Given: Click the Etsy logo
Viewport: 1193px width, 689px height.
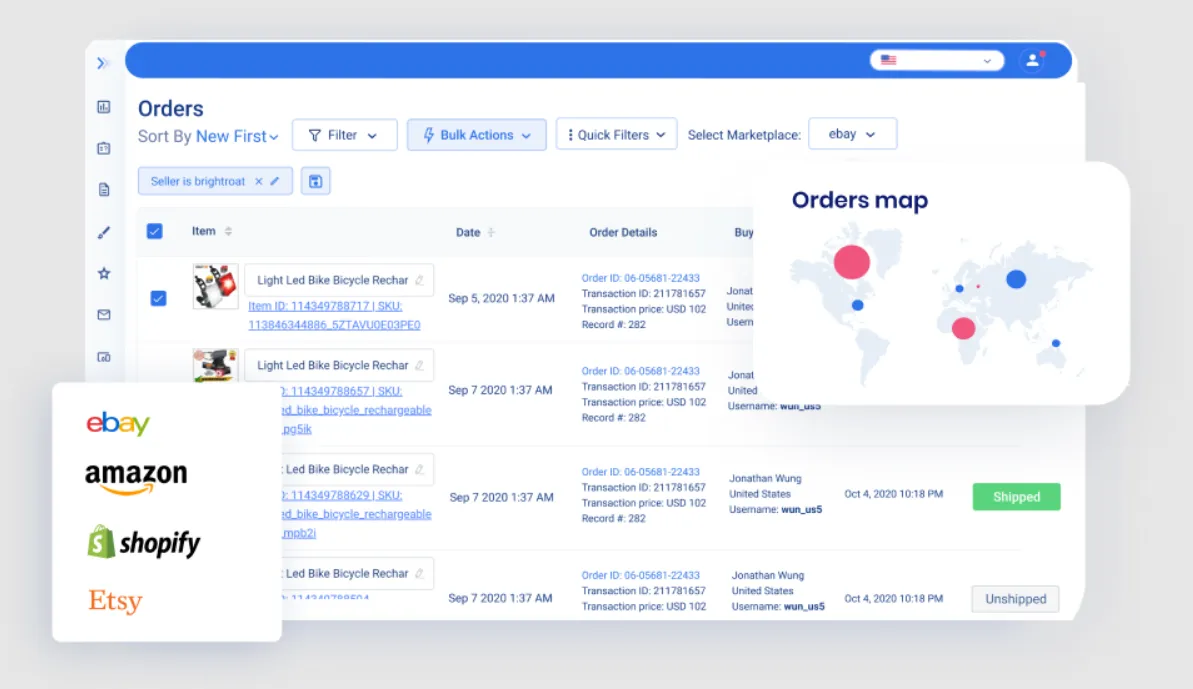Looking at the screenshot, I should click(x=116, y=601).
